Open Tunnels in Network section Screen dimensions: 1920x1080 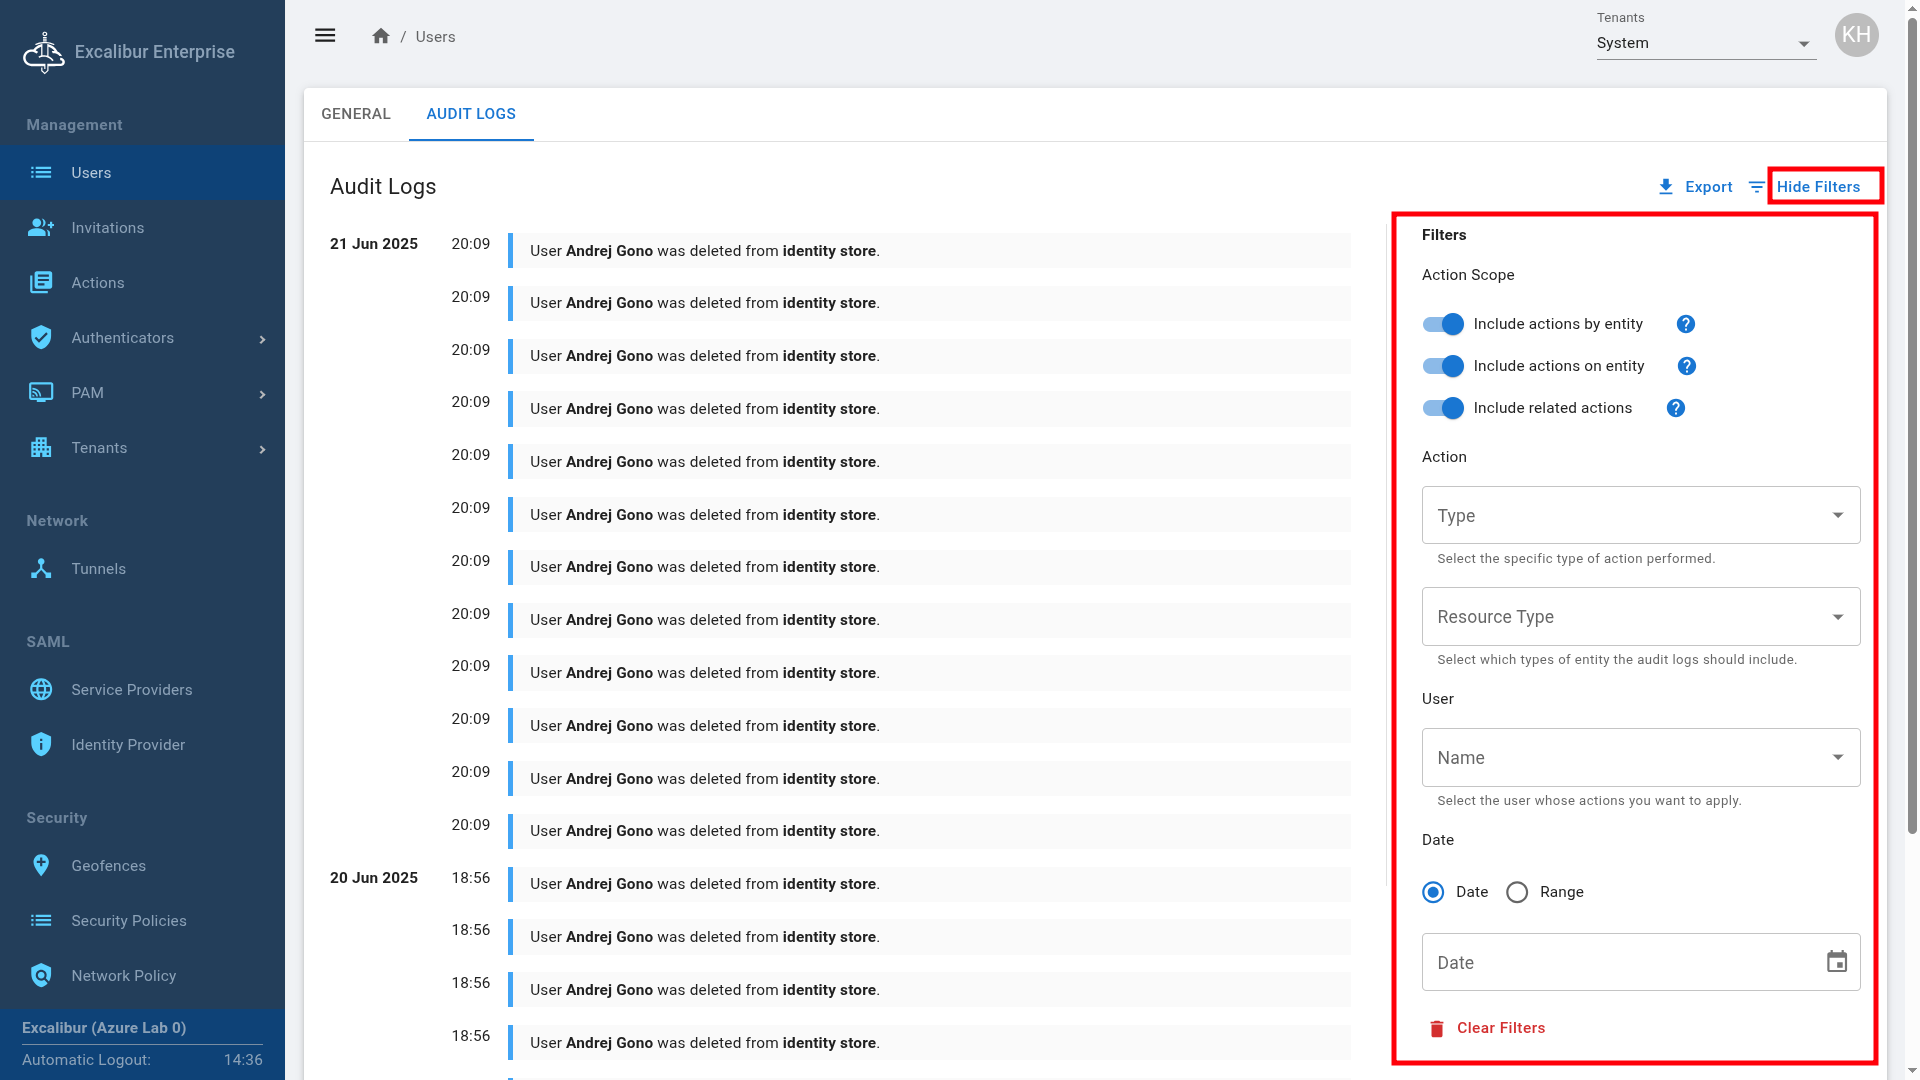click(98, 569)
